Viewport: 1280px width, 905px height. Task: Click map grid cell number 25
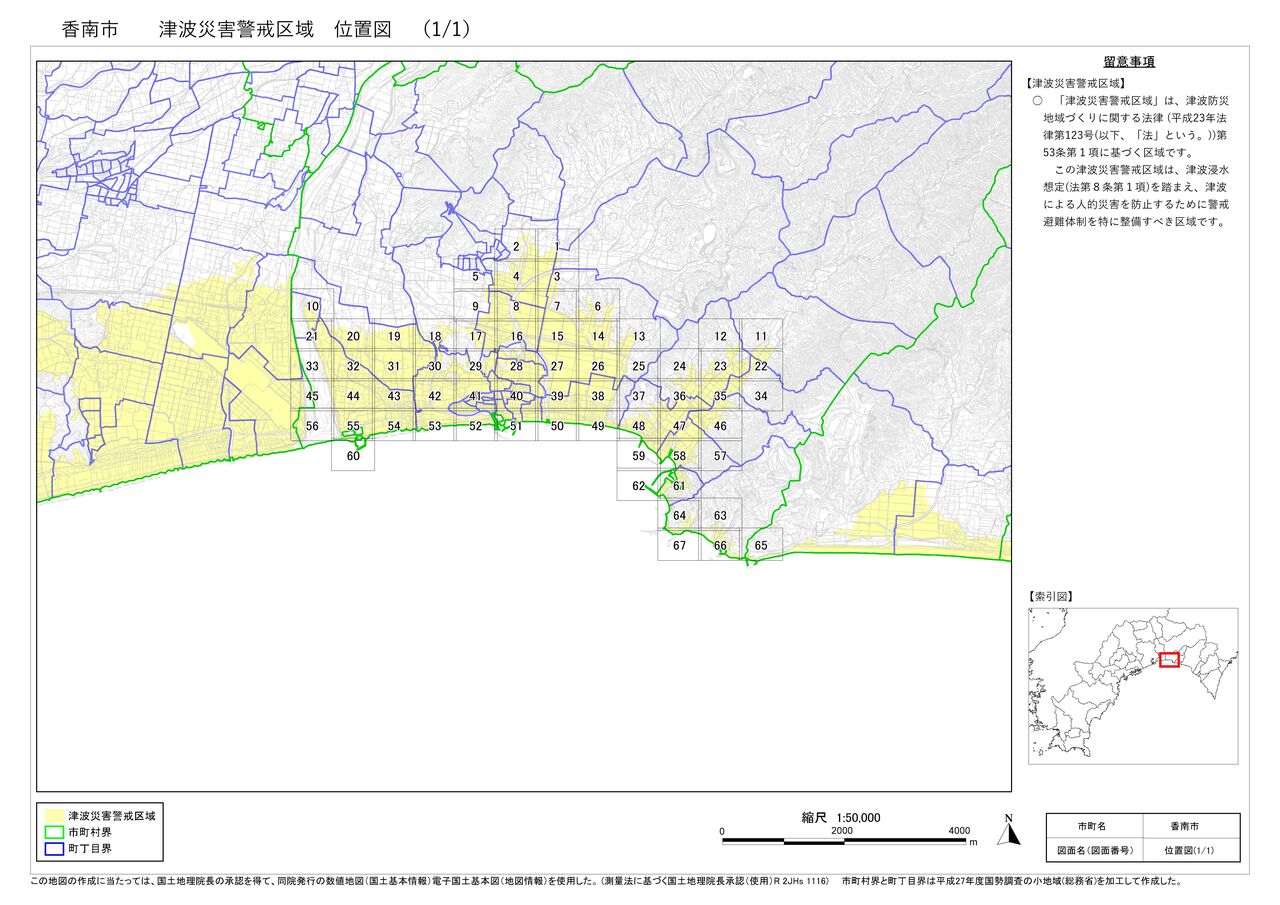(x=639, y=366)
